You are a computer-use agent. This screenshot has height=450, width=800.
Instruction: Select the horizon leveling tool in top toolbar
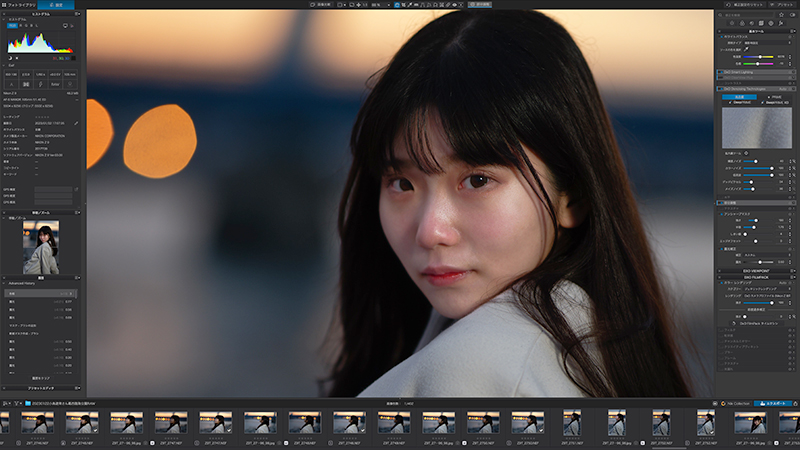tap(416, 5)
